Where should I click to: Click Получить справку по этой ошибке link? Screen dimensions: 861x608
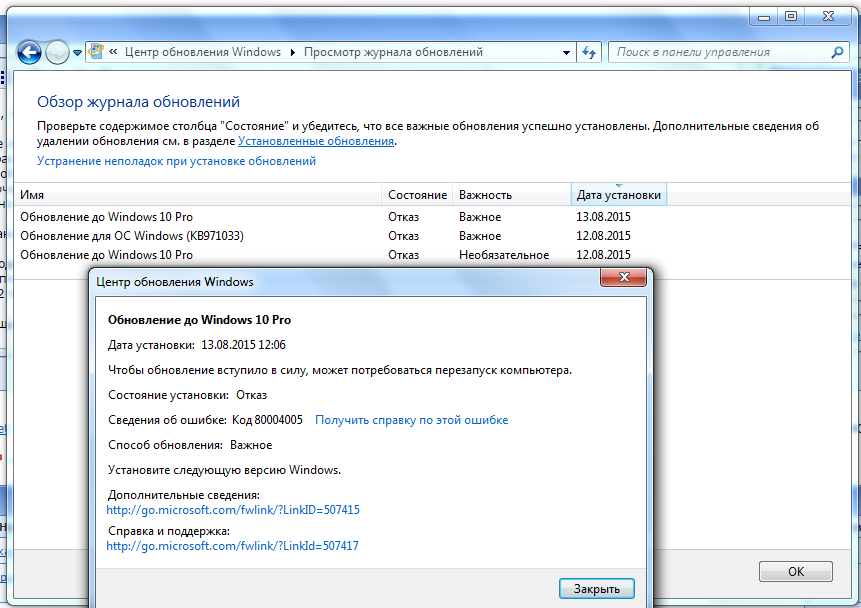411,420
